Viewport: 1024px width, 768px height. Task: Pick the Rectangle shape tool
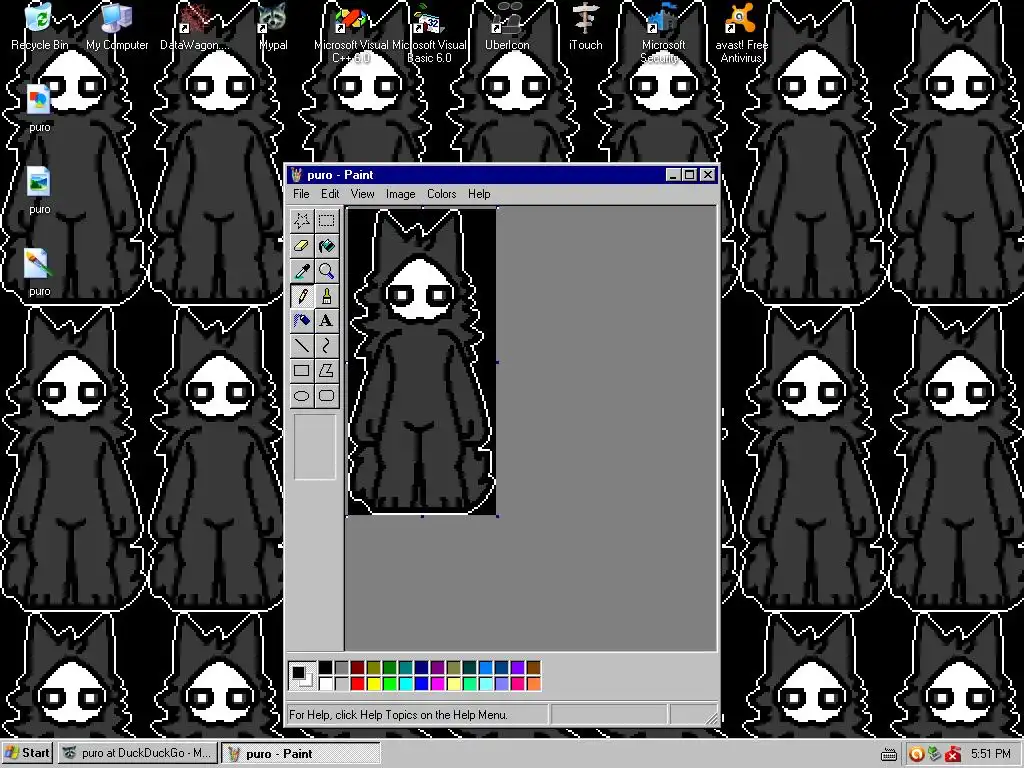(x=302, y=371)
